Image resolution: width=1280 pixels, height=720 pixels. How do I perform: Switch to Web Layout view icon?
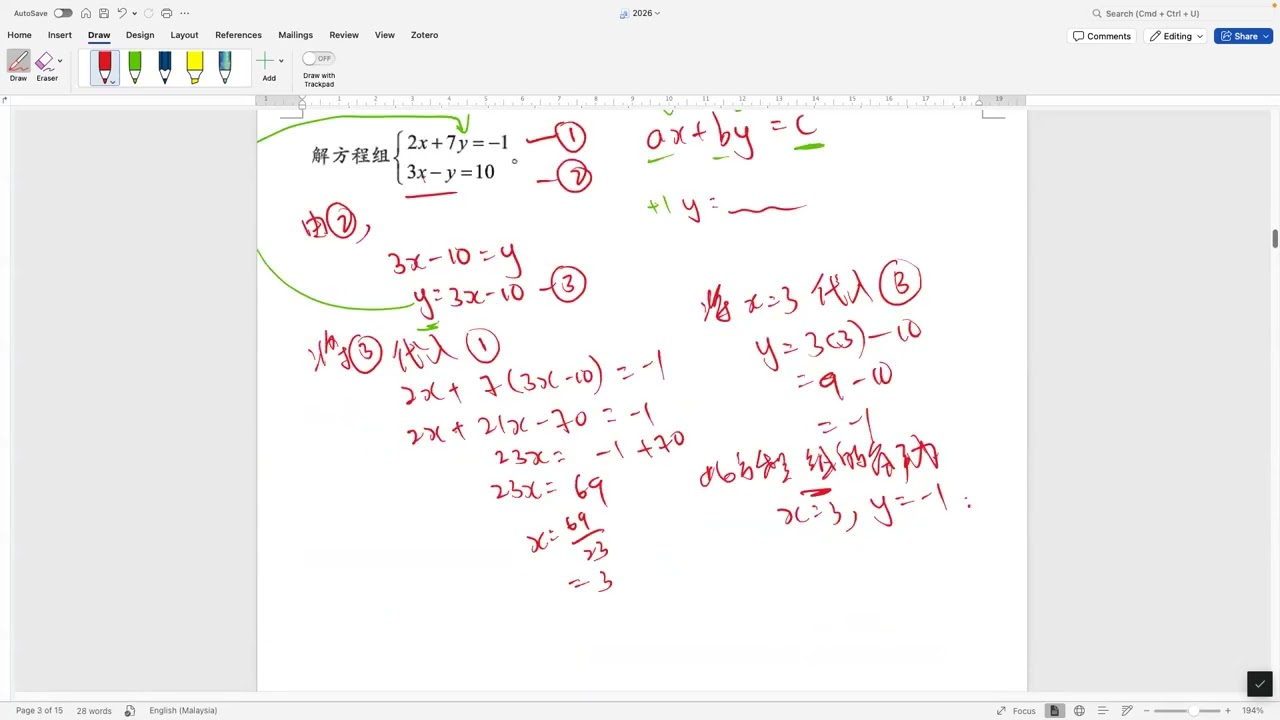[x=1079, y=710]
